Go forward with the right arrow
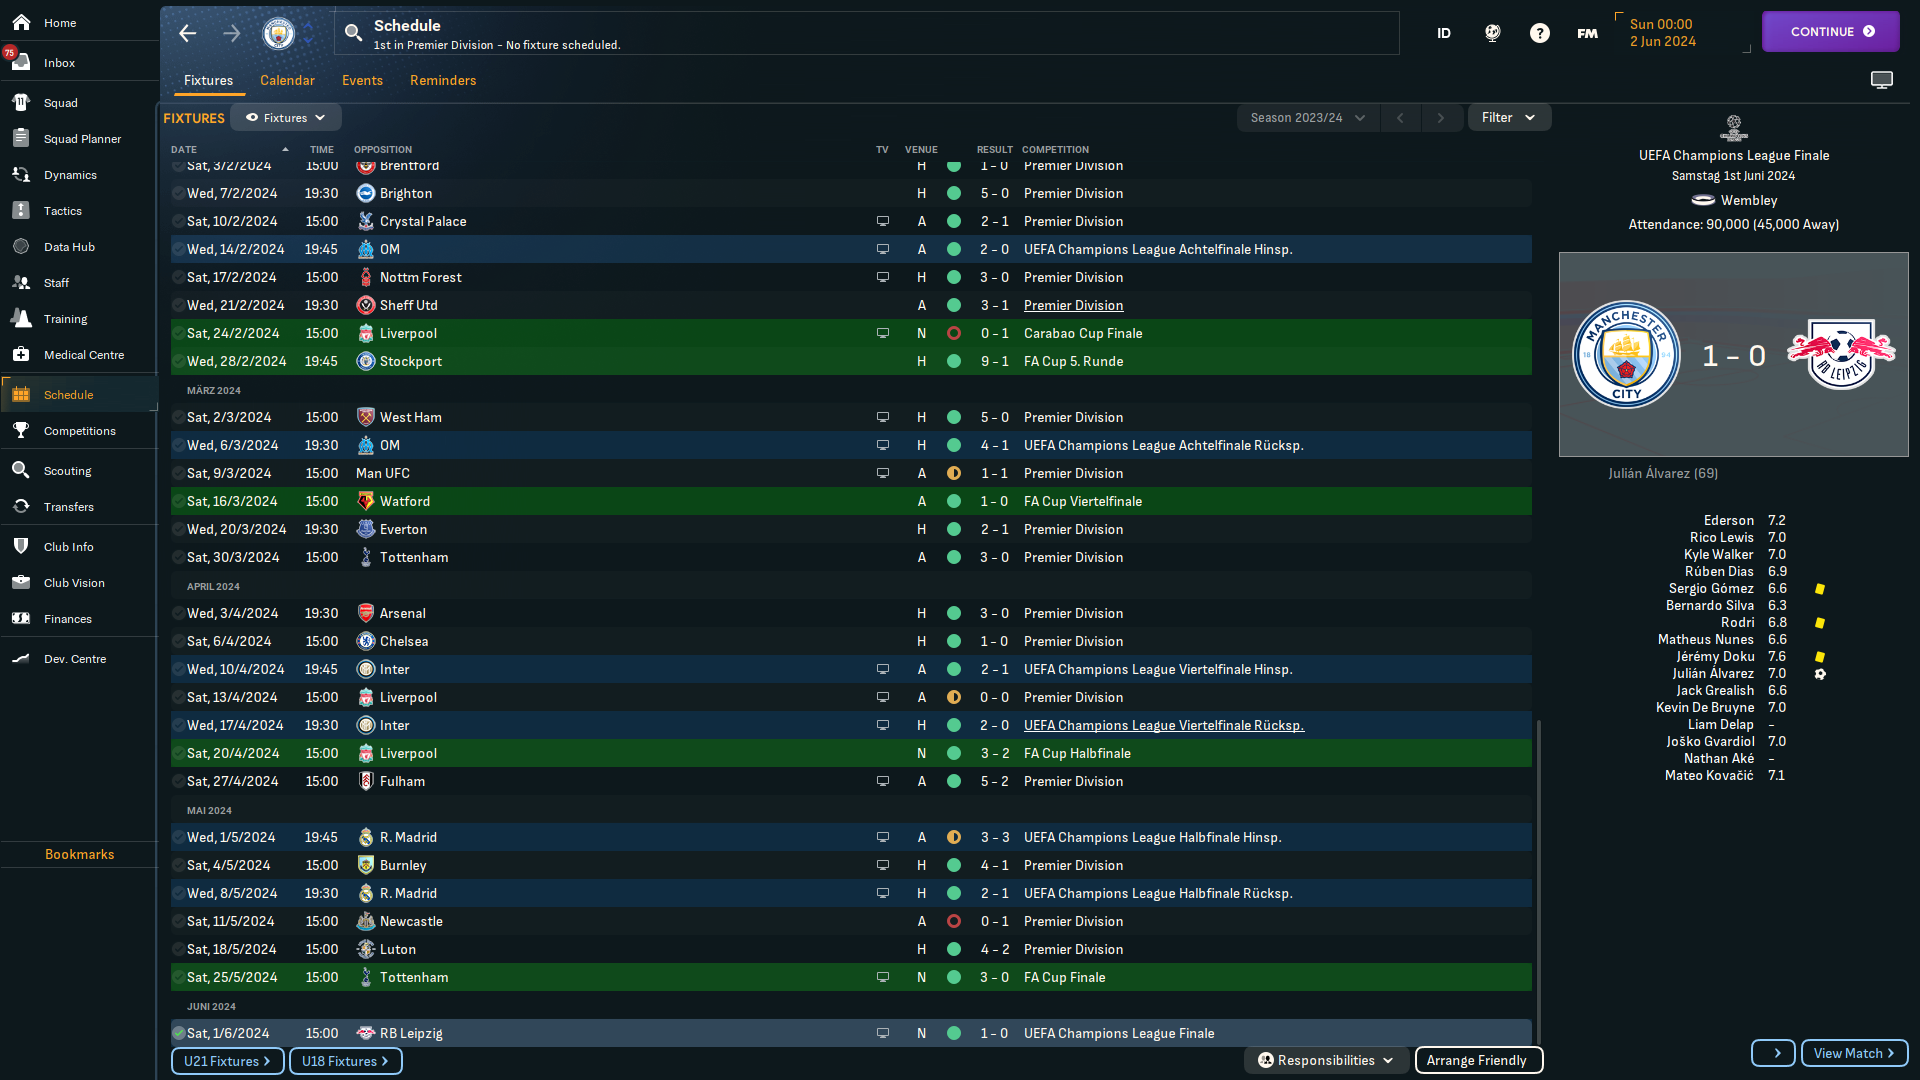Image resolution: width=1920 pixels, height=1080 pixels. (x=232, y=33)
